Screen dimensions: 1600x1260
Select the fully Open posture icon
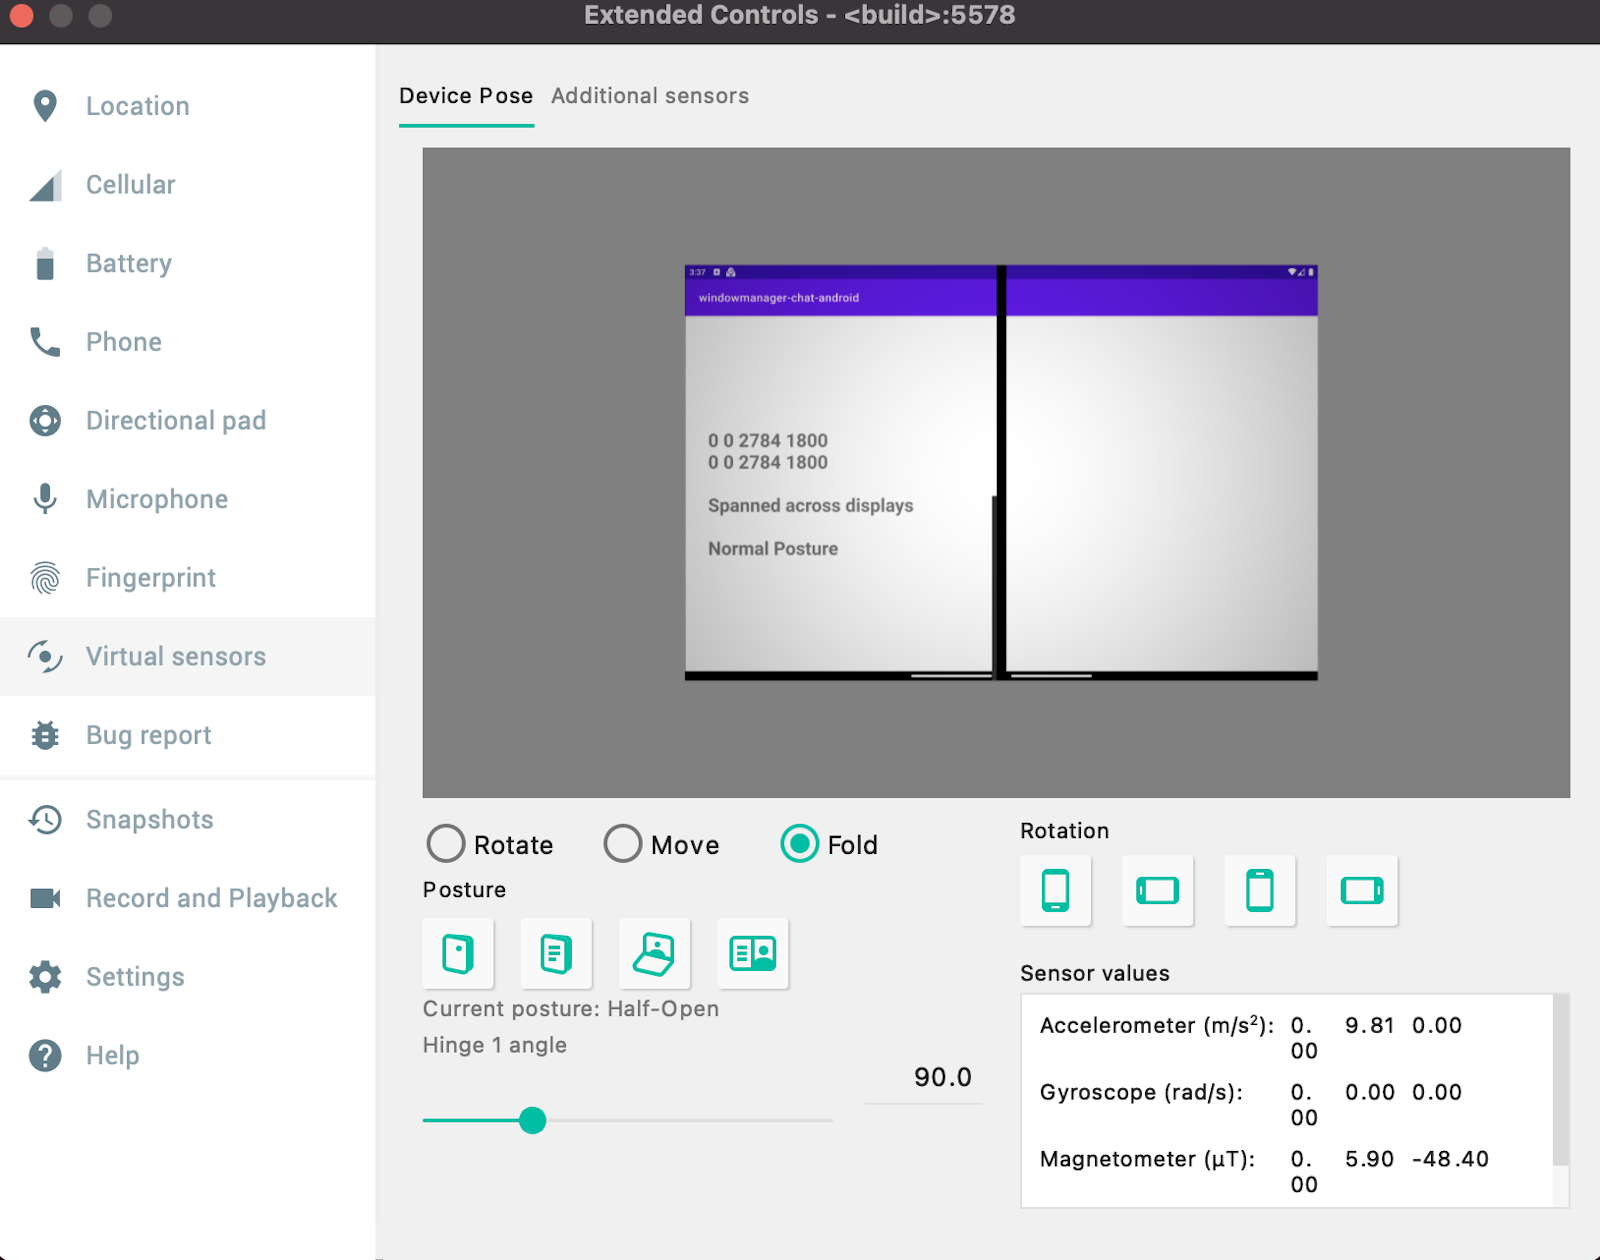click(x=752, y=953)
